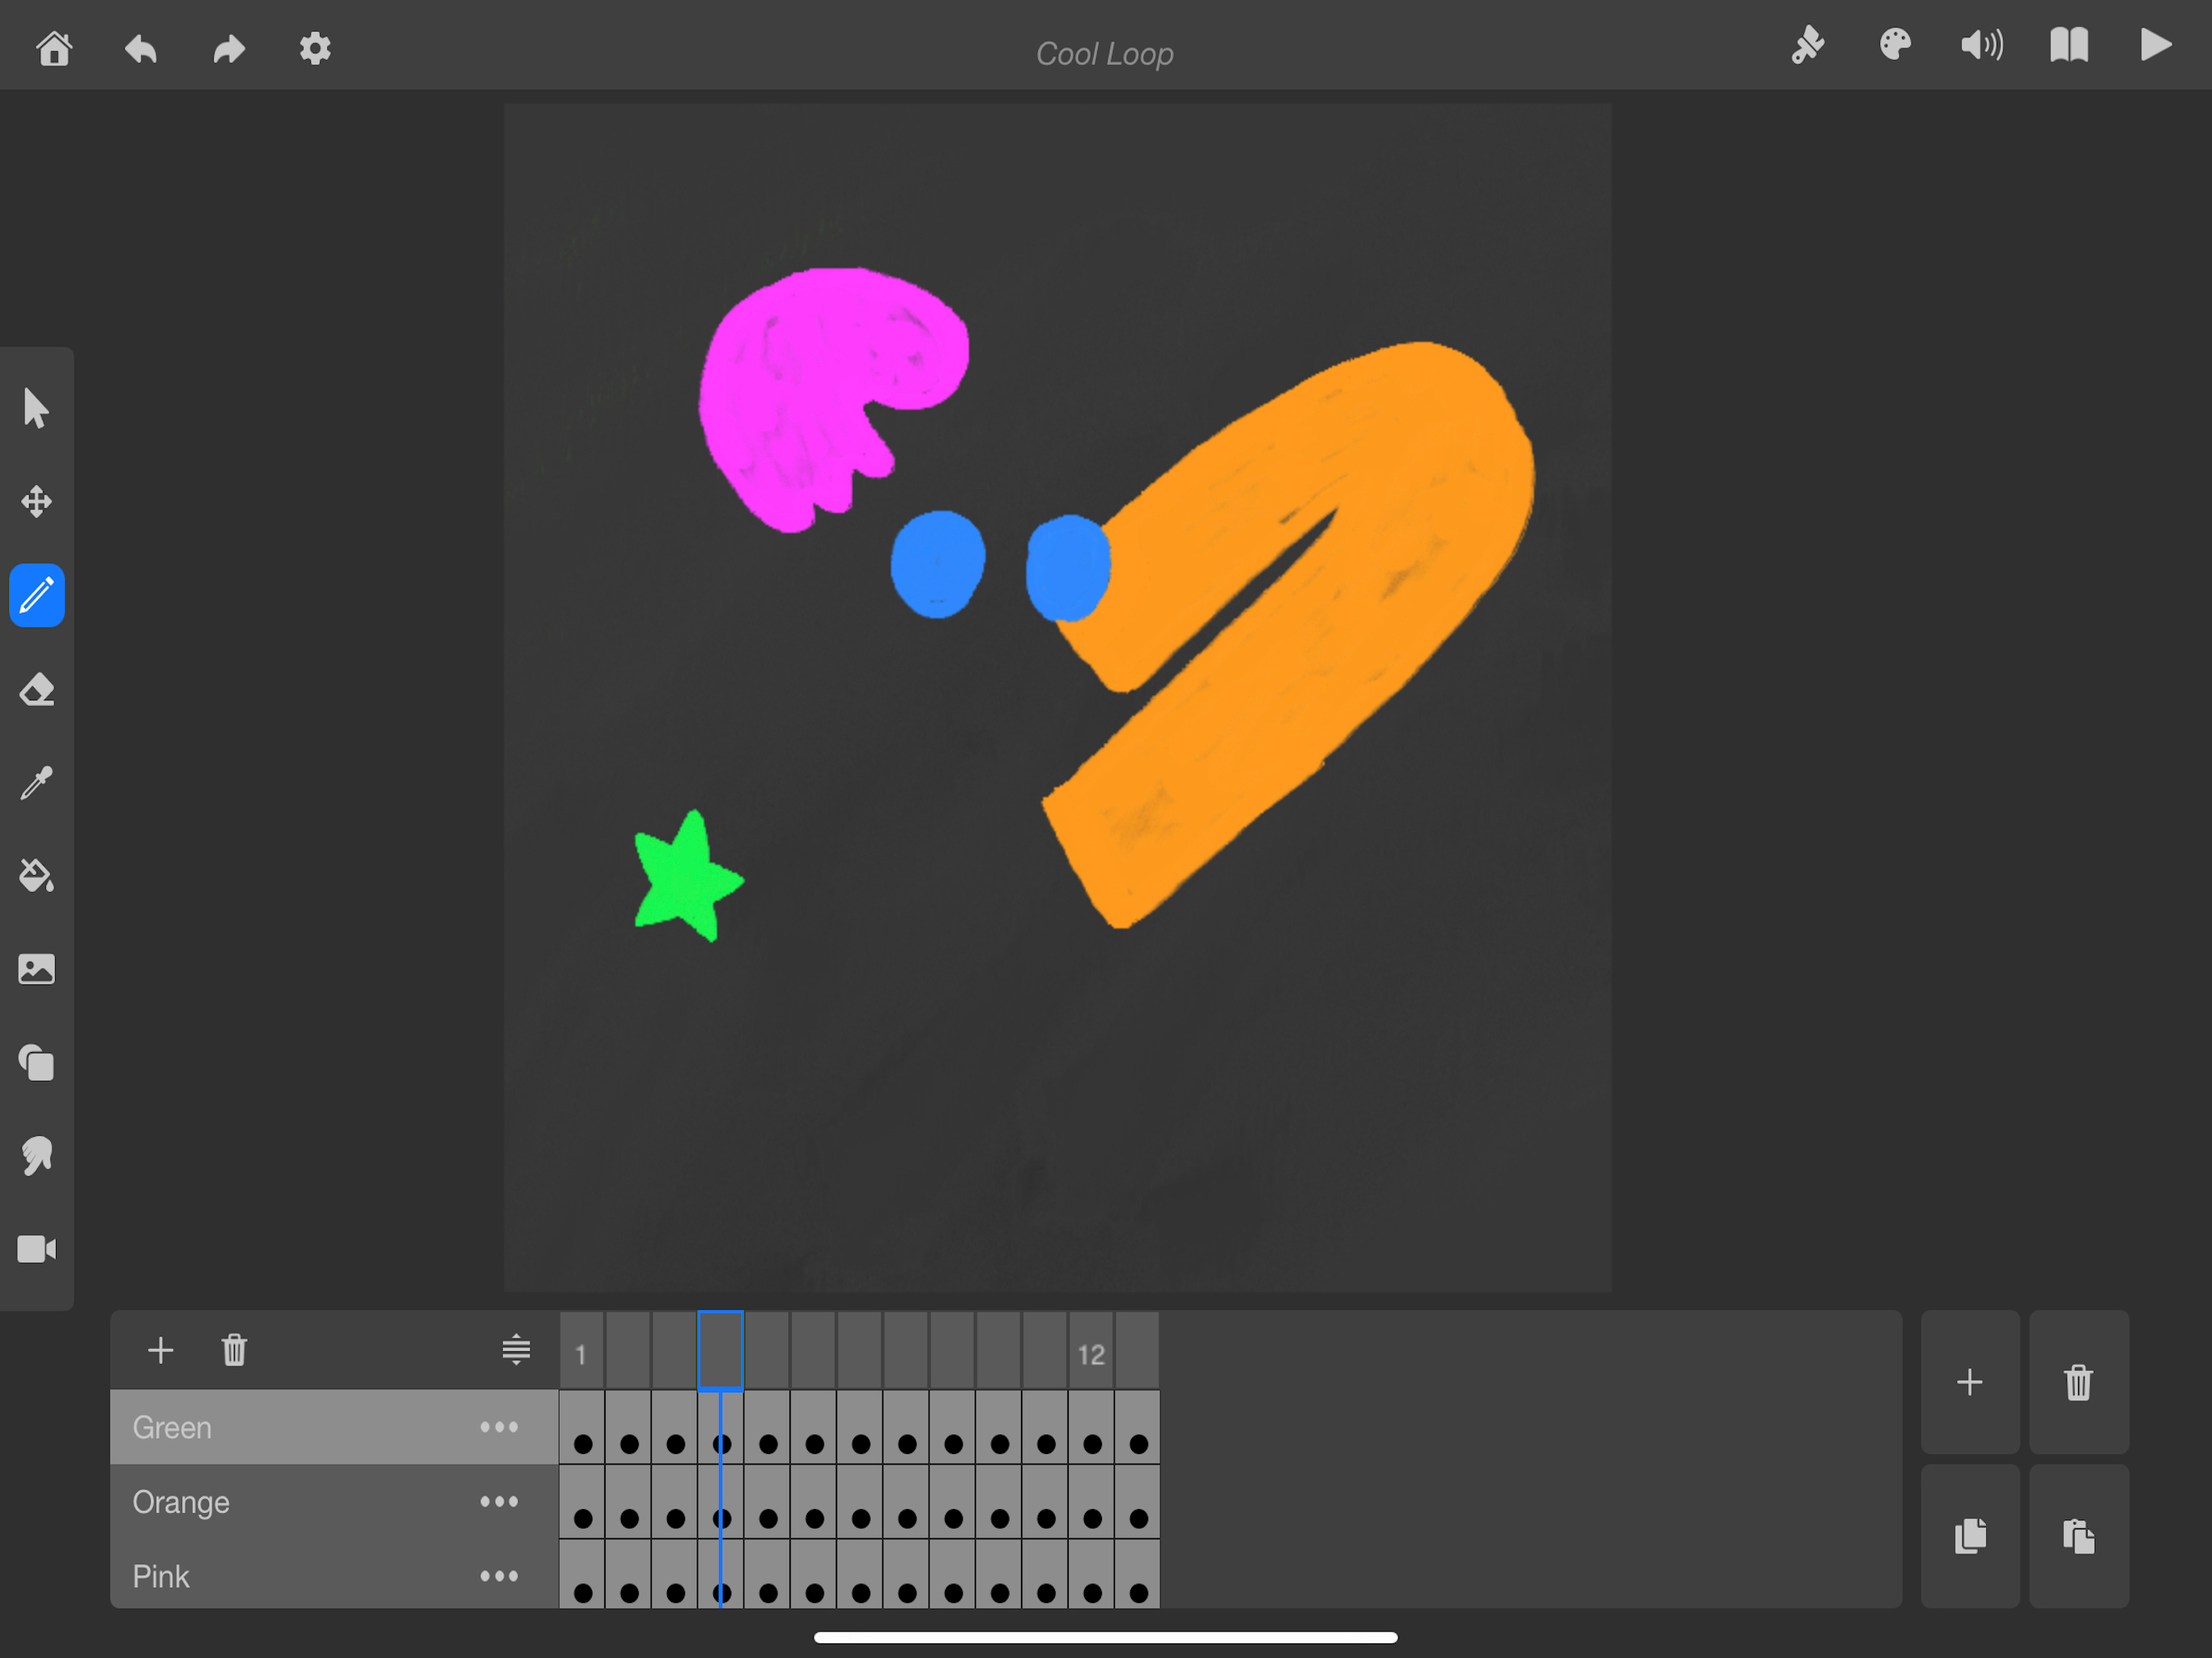The height and width of the screenshot is (1658, 2212).
Task: Open options for the Green layer
Action: (x=498, y=1427)
